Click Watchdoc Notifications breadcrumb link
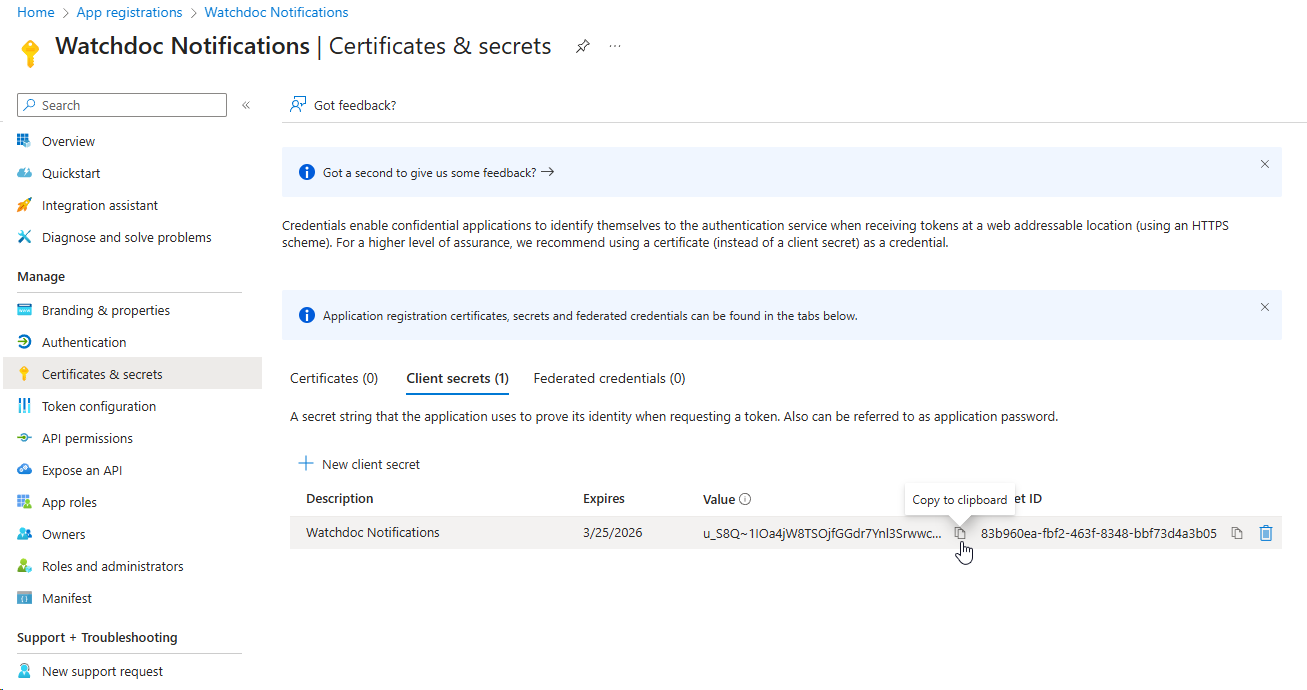 [277, 12]
